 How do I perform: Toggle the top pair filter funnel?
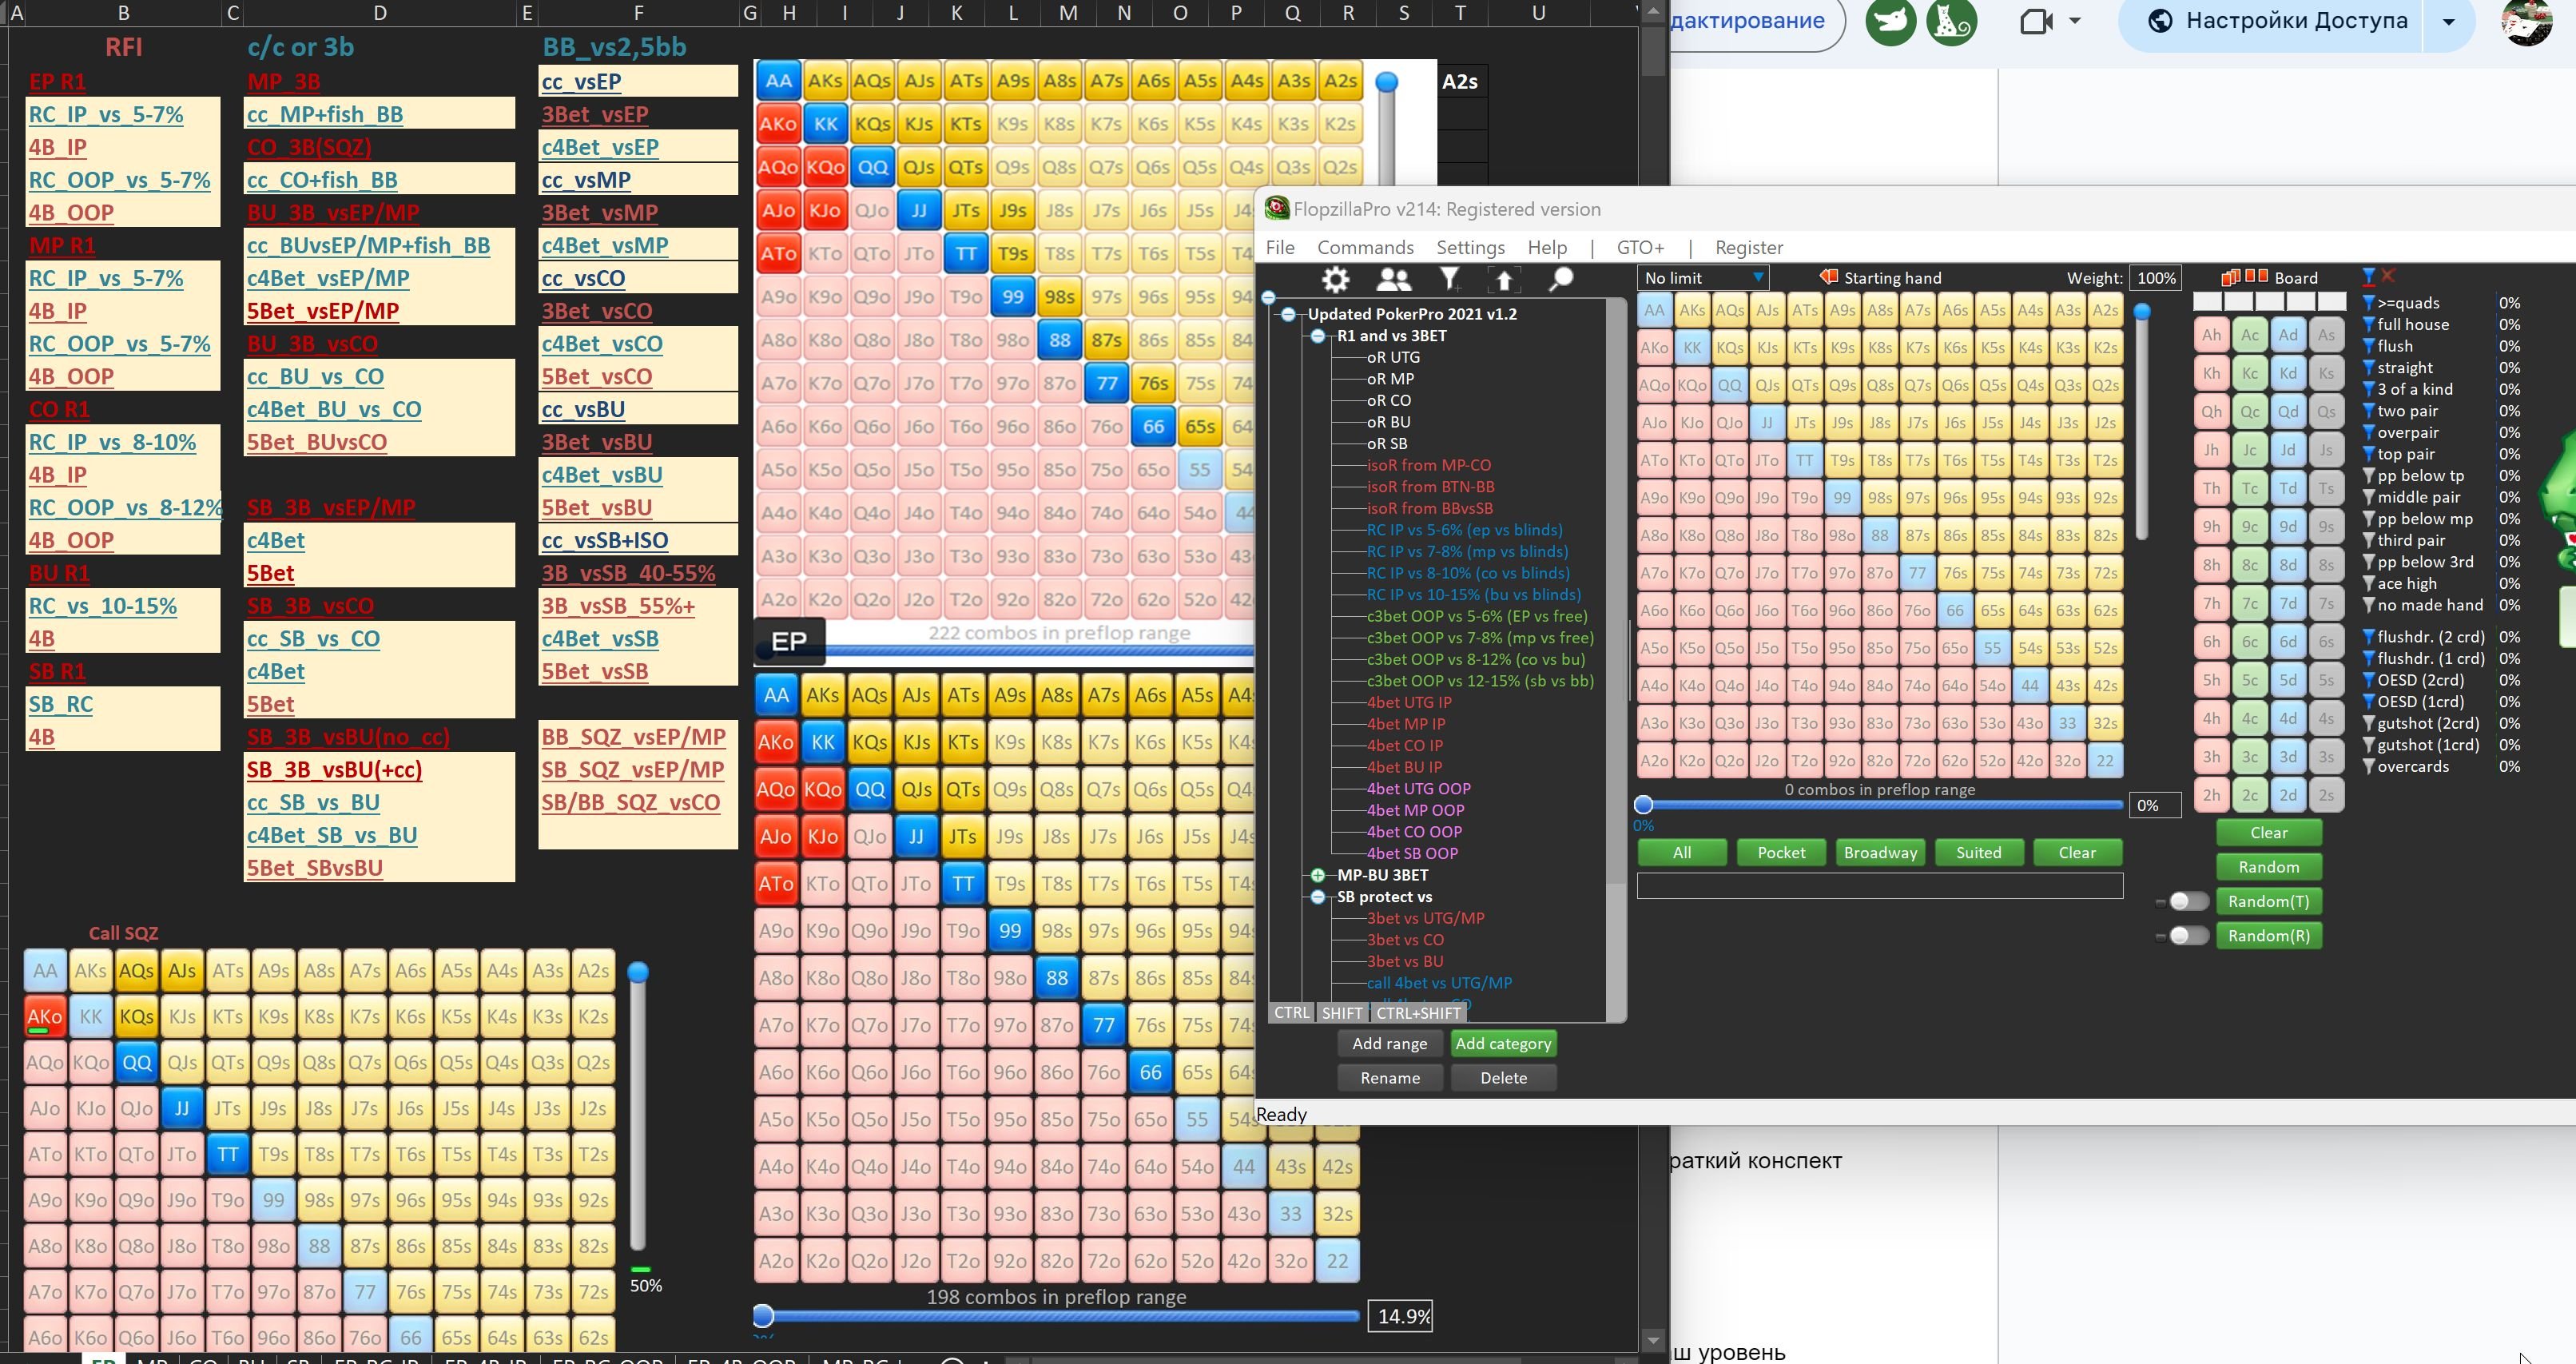2368,454
